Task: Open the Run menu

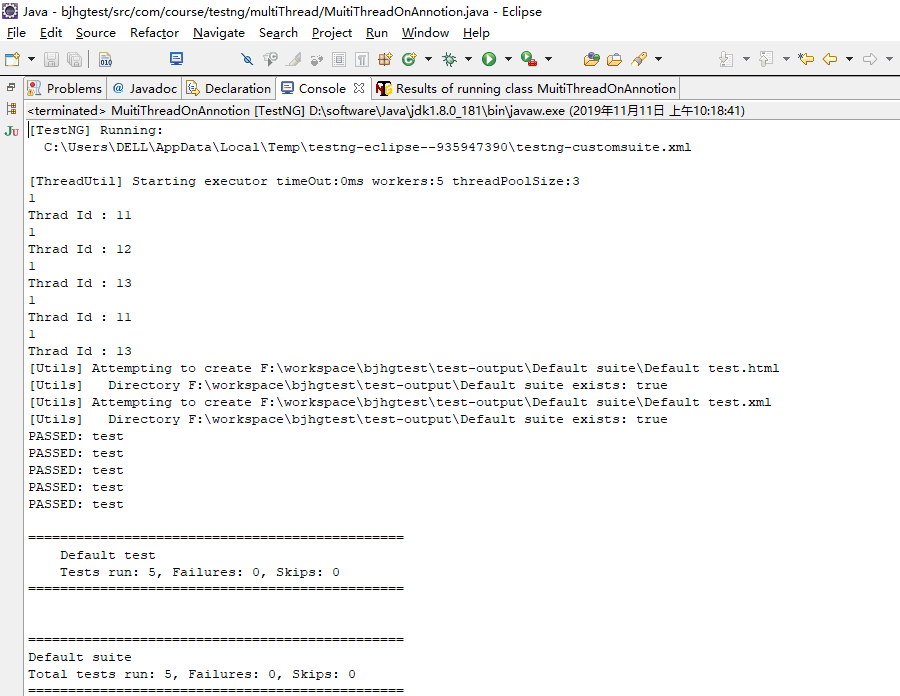Action: pos(377,33)
